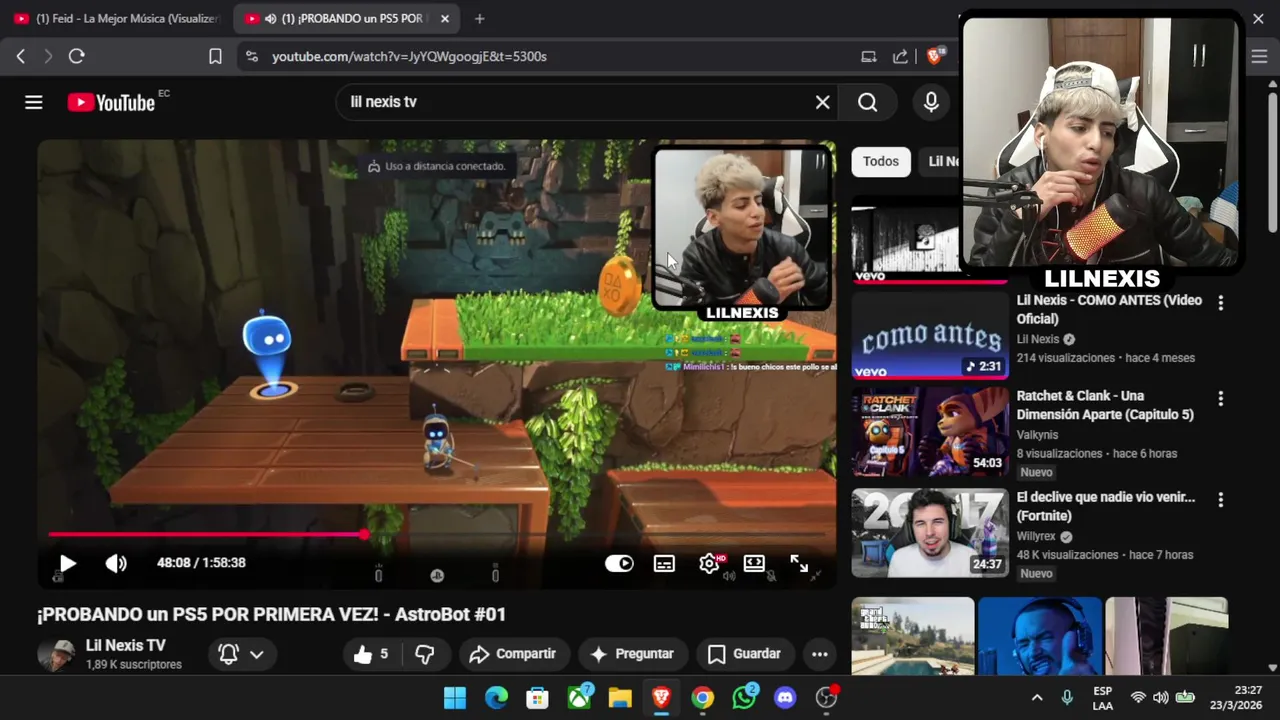This screenshot has height=720, width=1280.
Task: Click the como antes video thumbnail
Action: coord(930,335)
